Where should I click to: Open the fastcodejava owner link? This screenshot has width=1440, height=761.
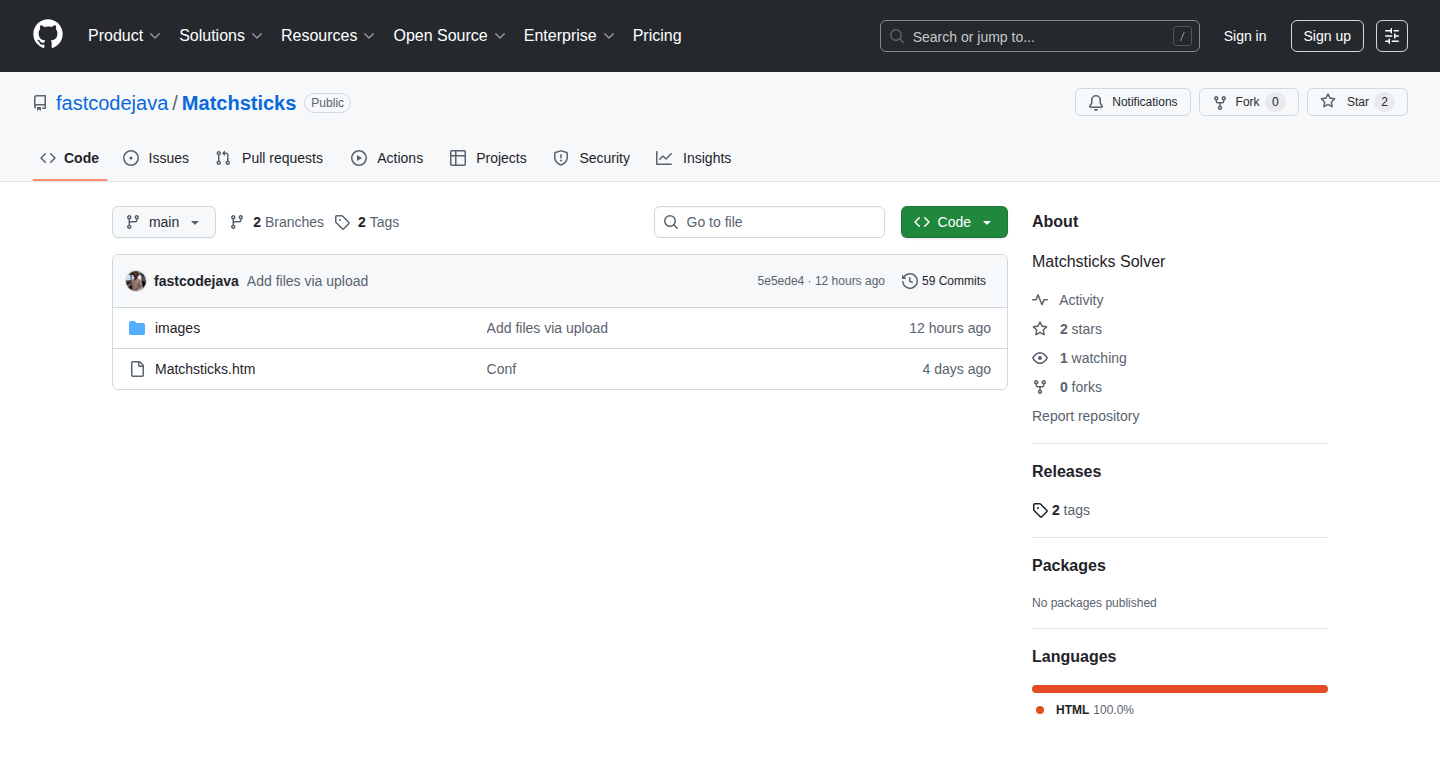[112, 103]
